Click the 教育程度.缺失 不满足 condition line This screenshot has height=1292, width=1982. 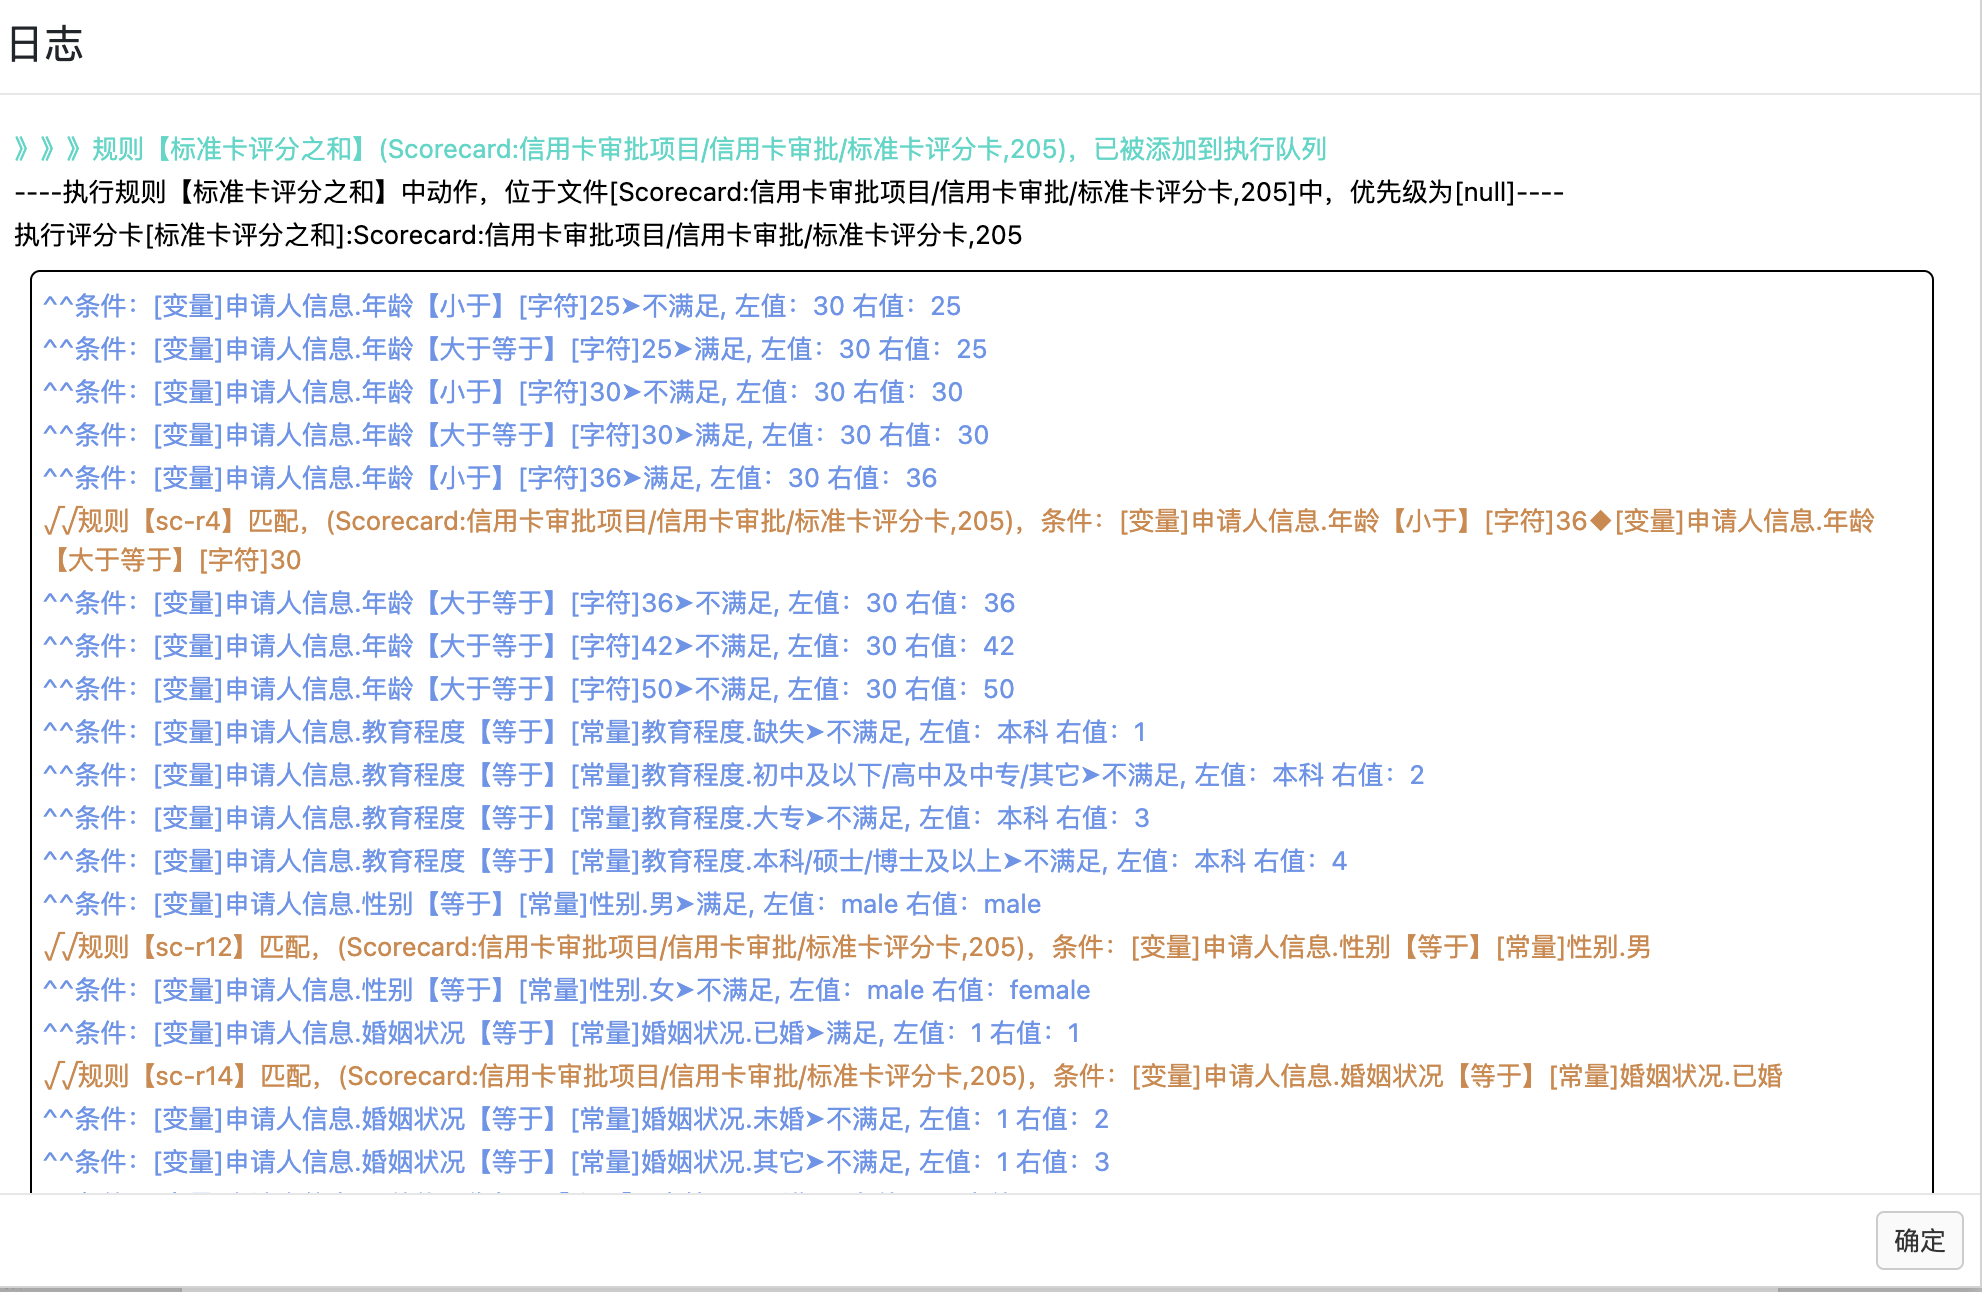594,732
